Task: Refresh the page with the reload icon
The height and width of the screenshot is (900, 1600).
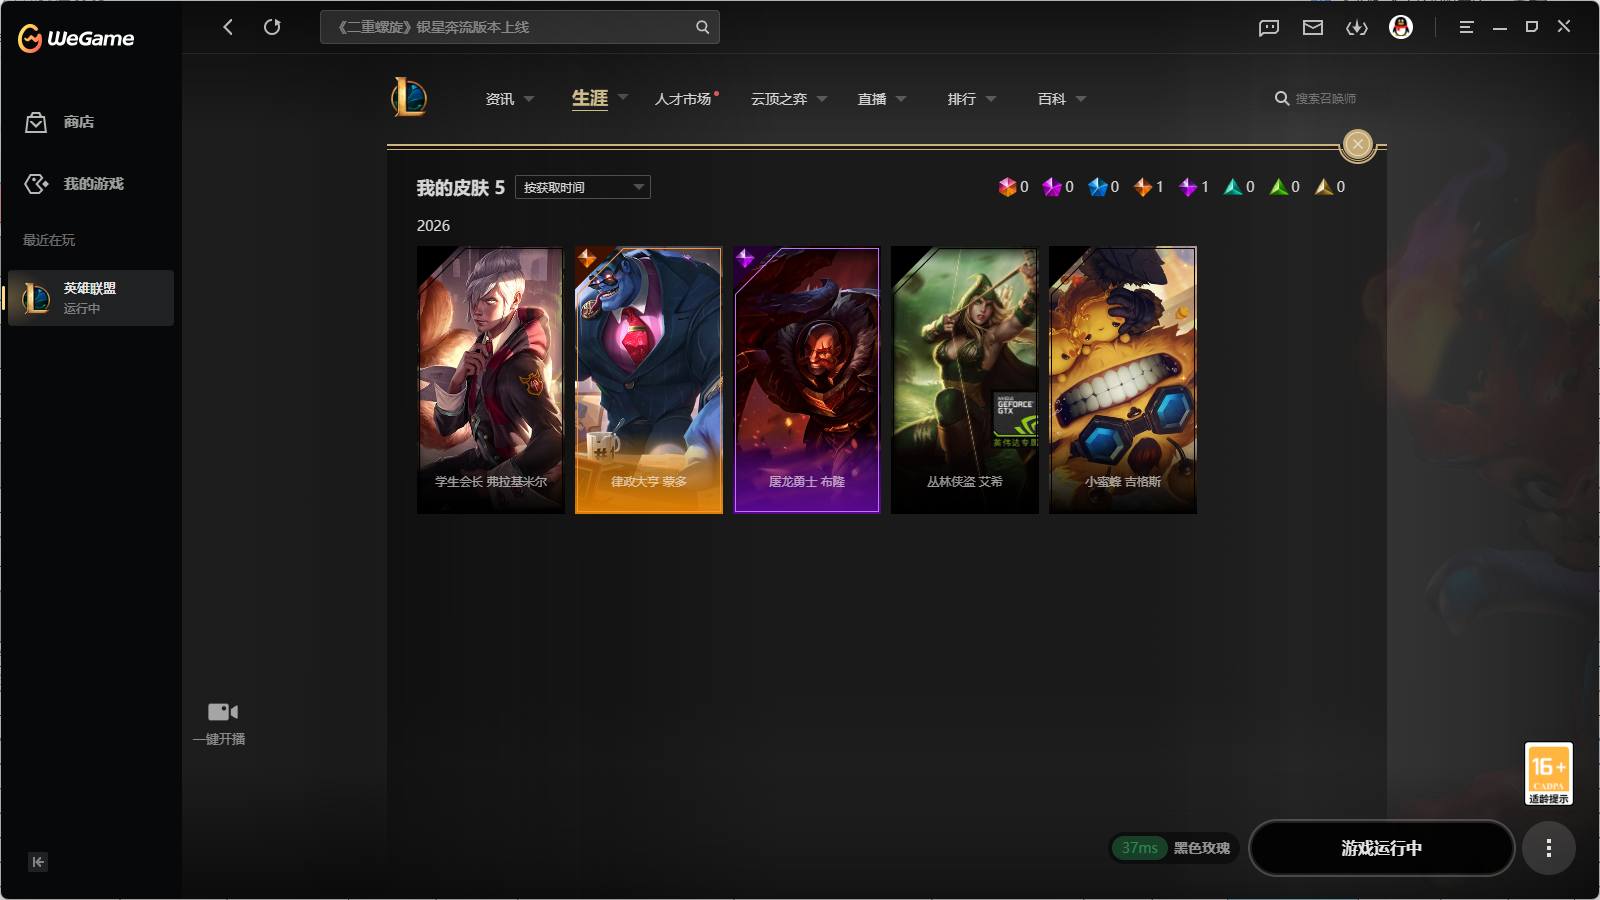Action: click(x=272, y=27)
